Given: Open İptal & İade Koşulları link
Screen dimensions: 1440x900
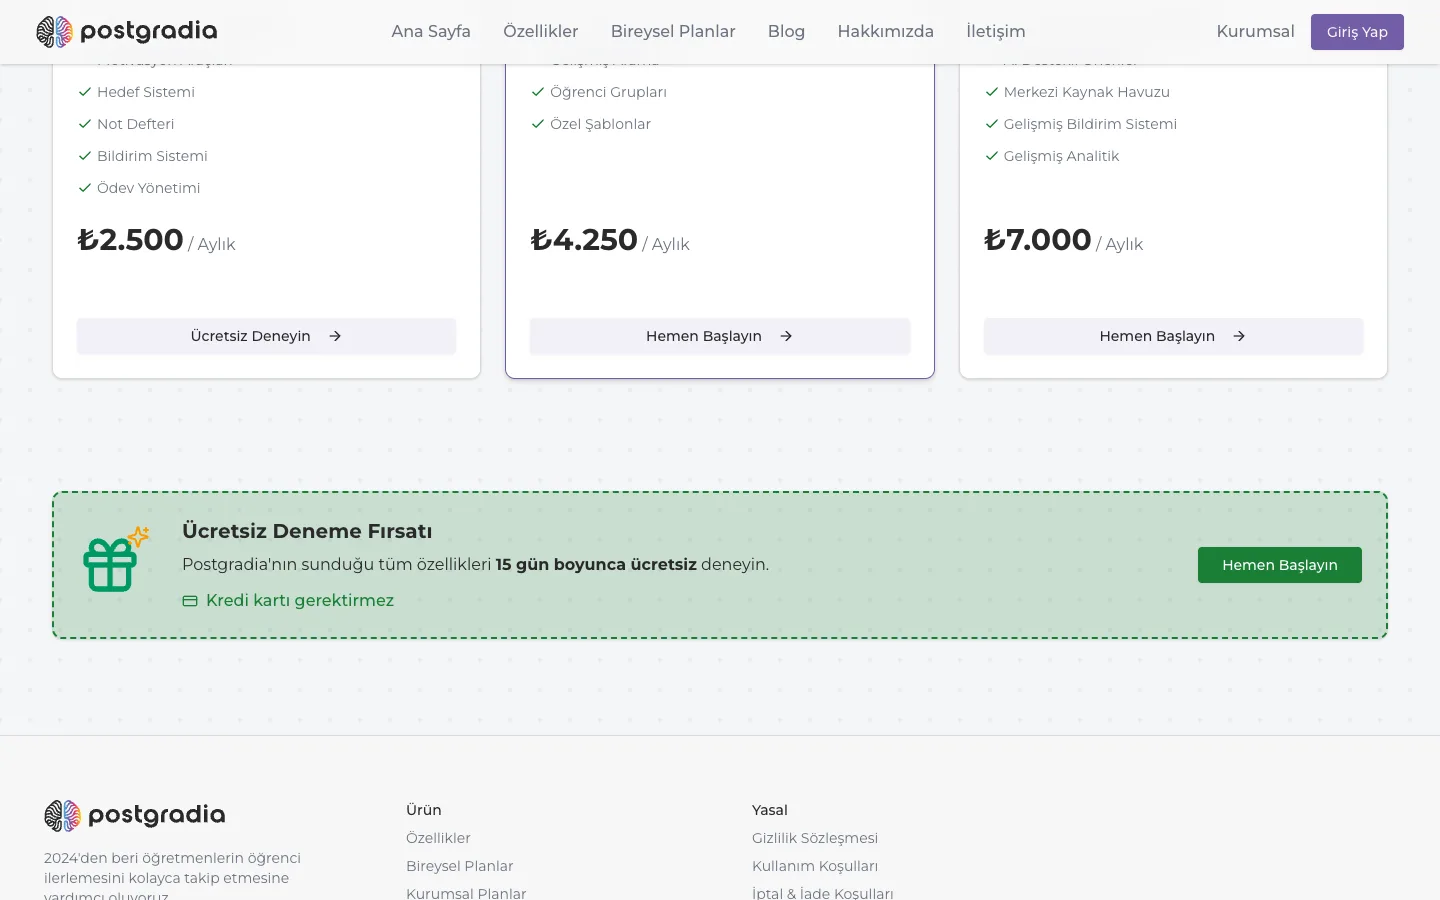Looking at the screenshot, I should pos(822,893).
